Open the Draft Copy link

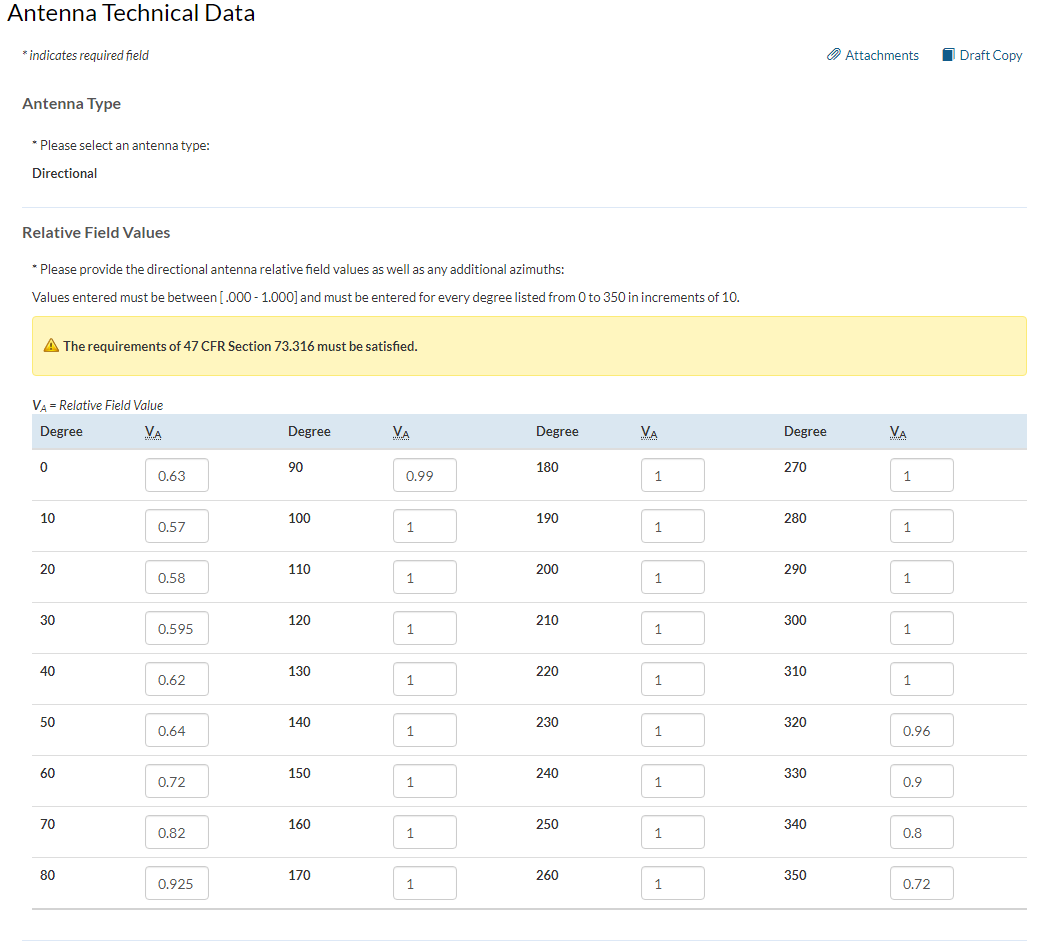click(990, 55)
